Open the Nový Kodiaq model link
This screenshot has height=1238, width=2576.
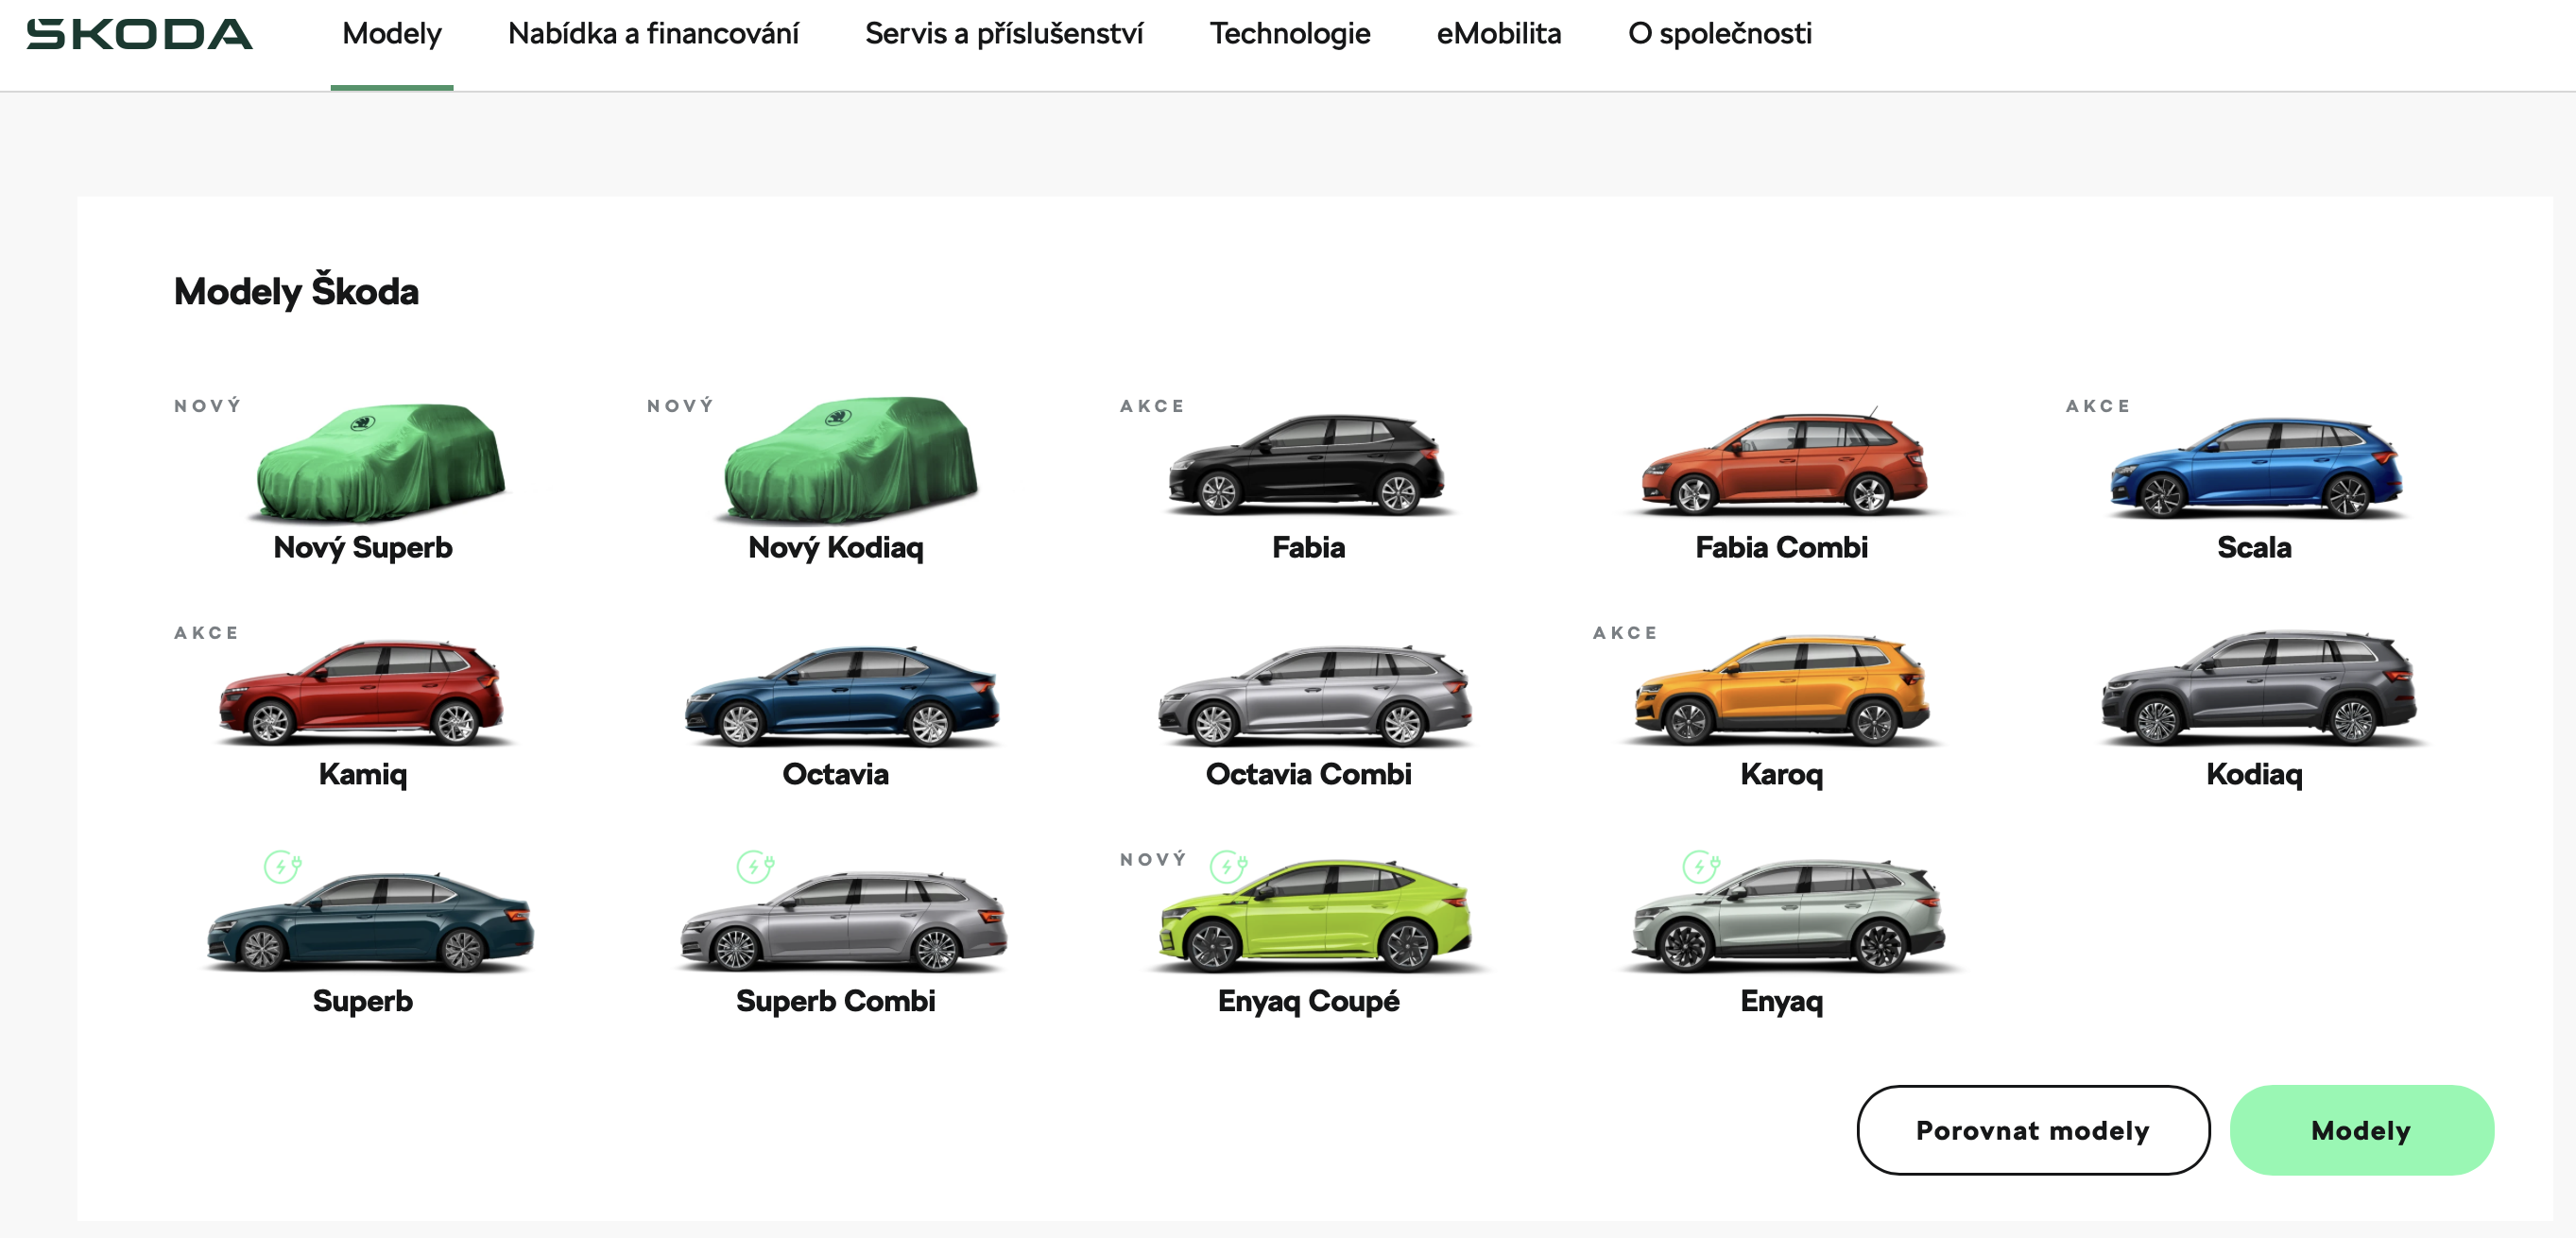pos(836,547)
